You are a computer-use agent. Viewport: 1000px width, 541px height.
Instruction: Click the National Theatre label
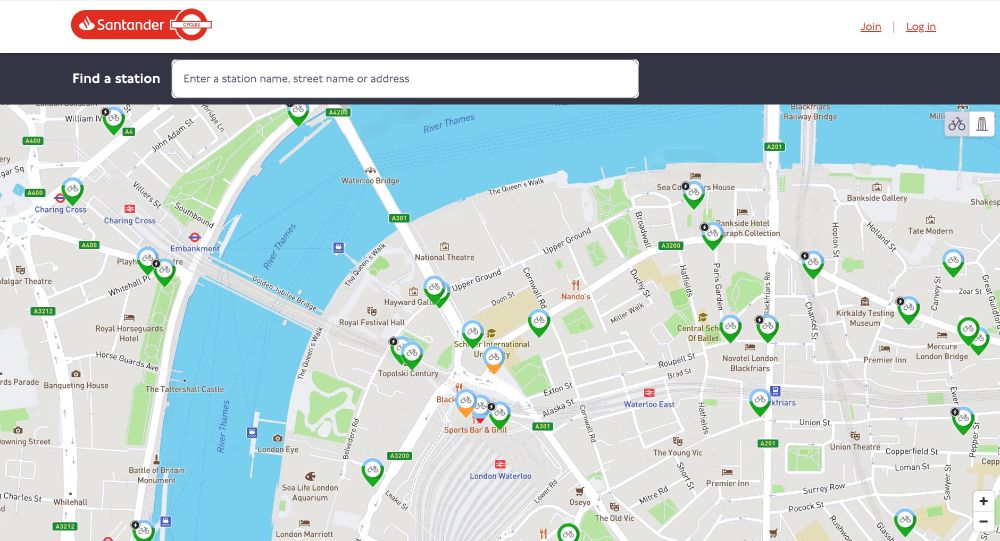pos(445,258)
